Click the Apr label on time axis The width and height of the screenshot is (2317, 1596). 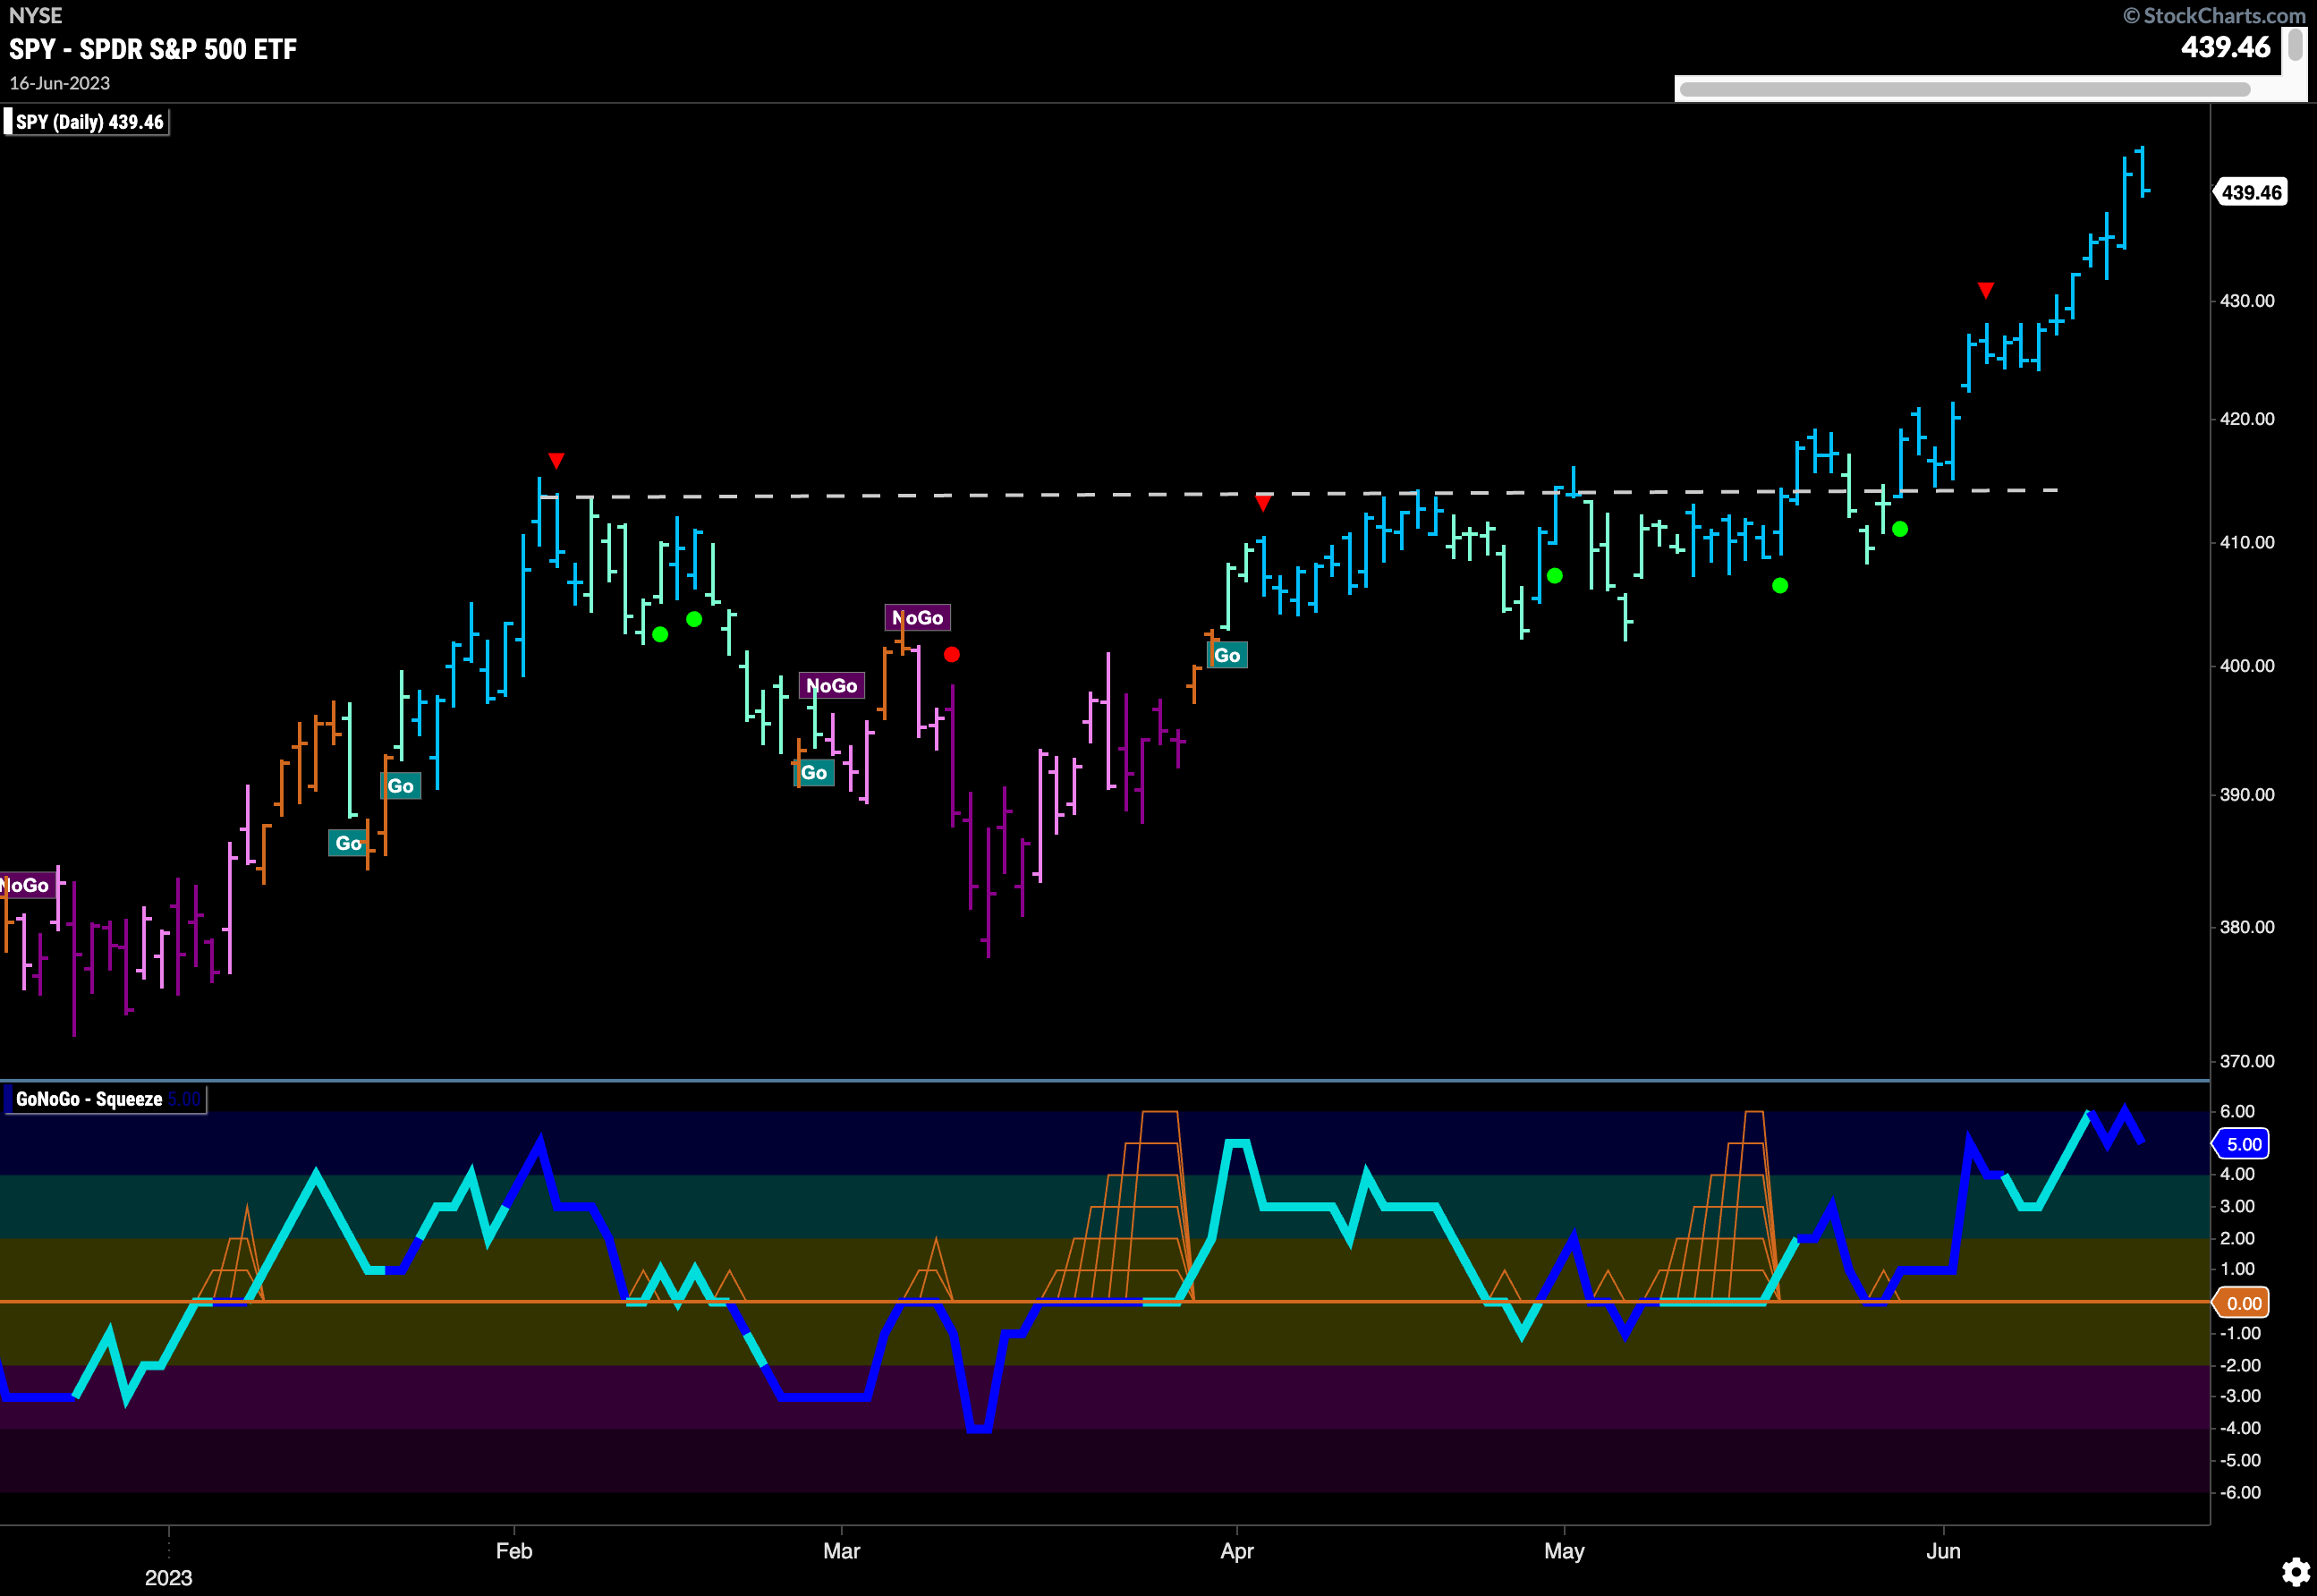click(1237, 1551)
